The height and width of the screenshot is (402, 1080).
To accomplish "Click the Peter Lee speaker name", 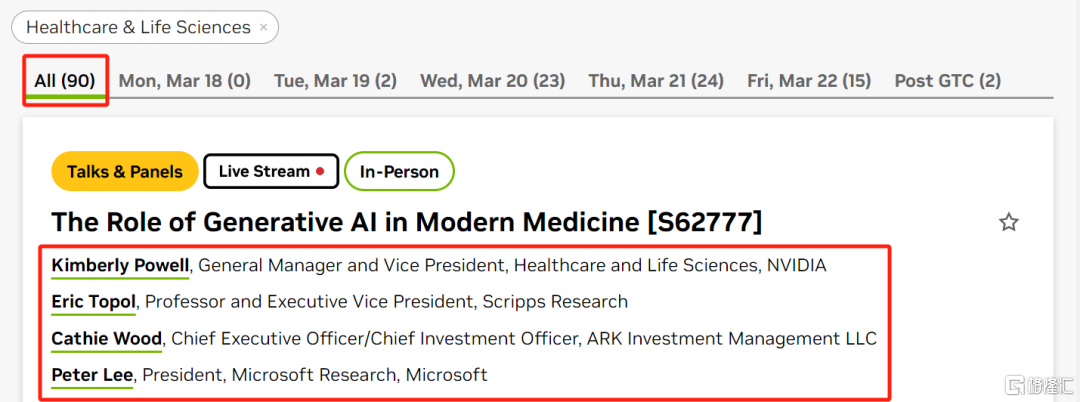I will tap(92, 375).
